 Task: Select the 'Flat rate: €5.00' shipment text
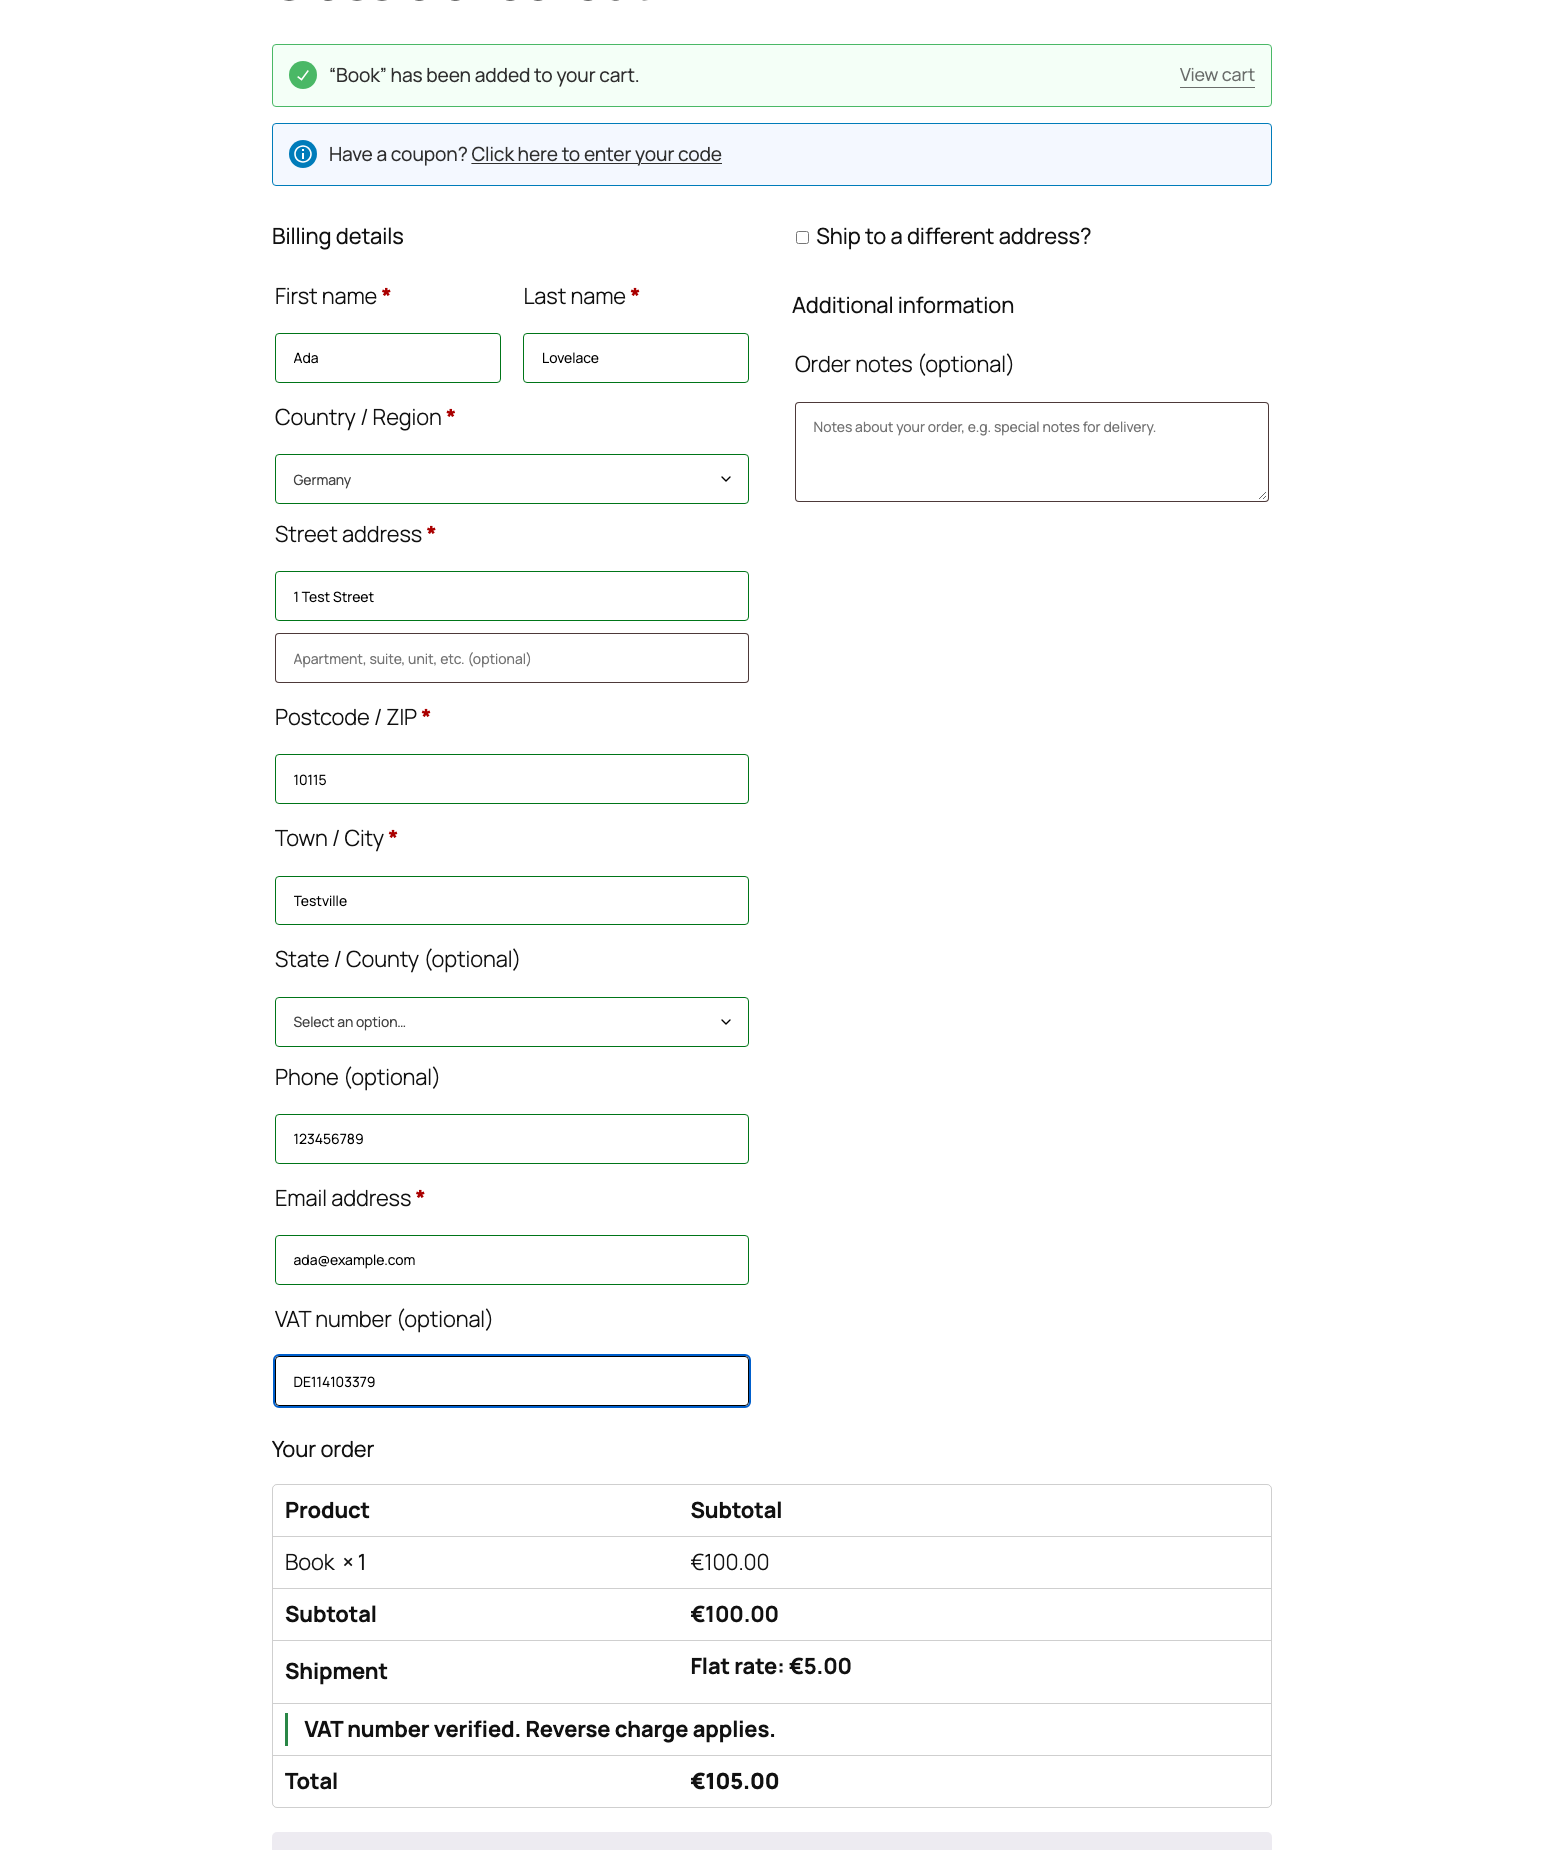tap(771, 1666)
